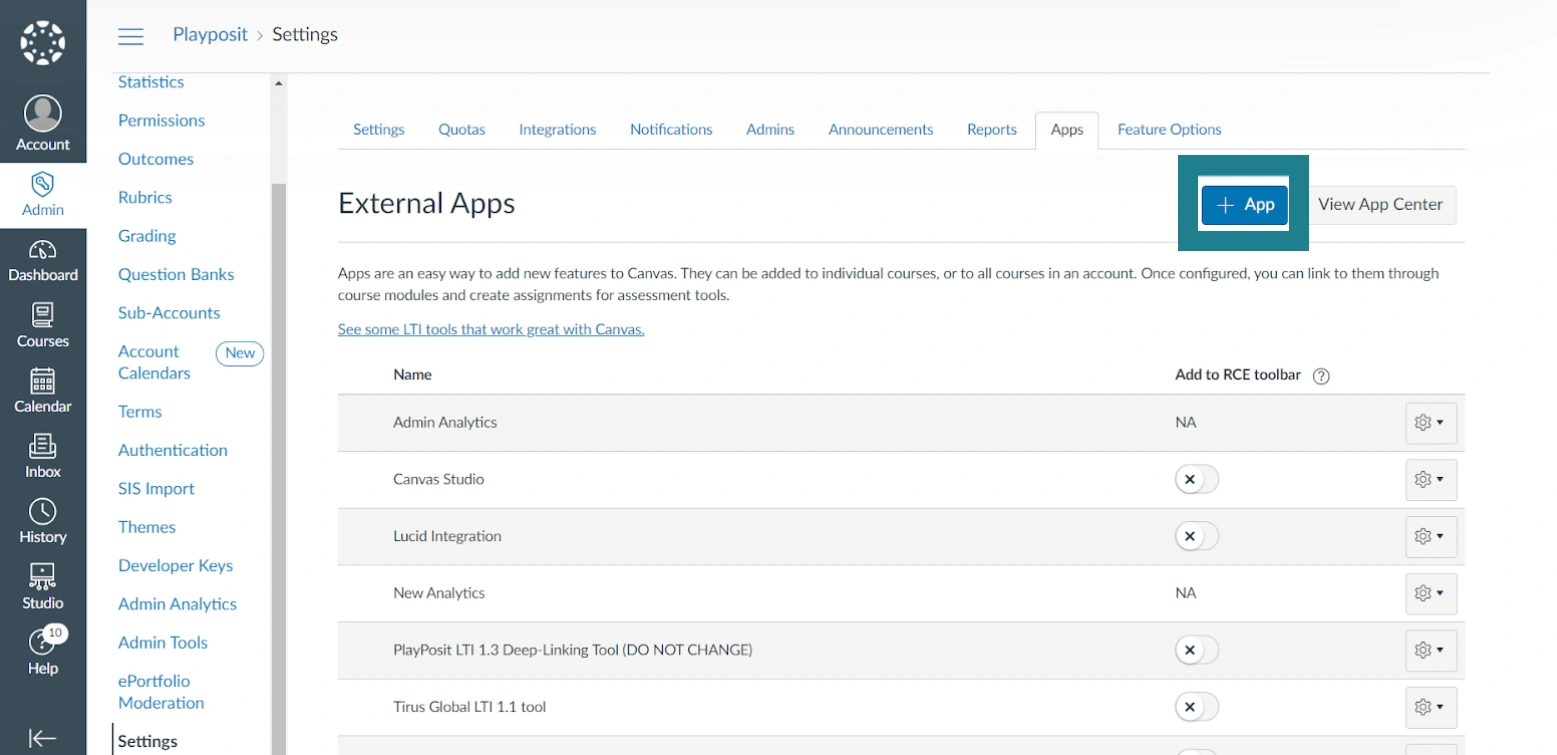1557x755 pixels.
Task: Open the gear dropdown for New Analytics
Action: coord(1431,594)
